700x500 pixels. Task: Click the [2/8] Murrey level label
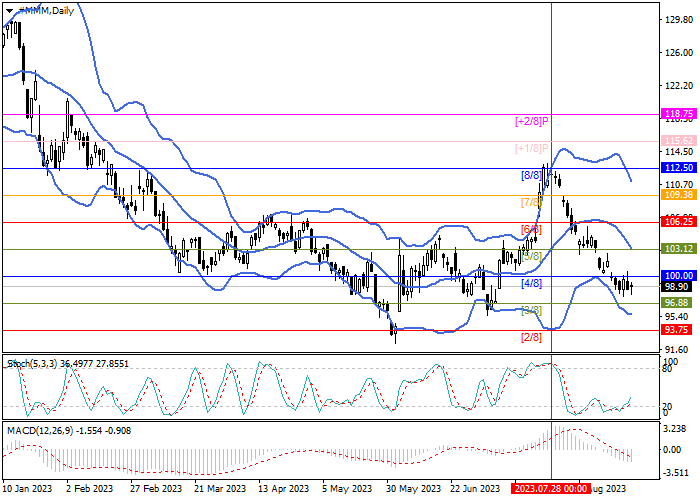(x=531, y=338)
